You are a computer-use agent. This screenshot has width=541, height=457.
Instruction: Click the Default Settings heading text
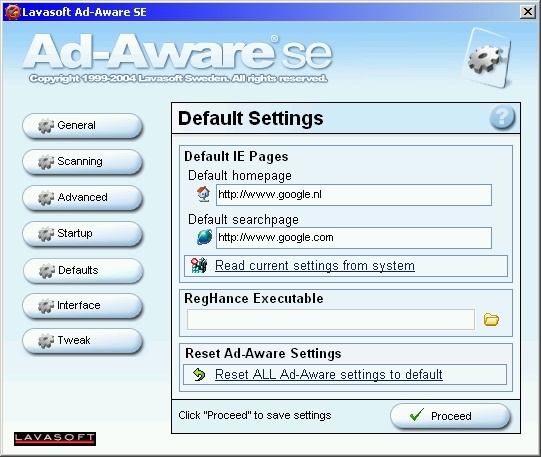click(x=251, y=118)
